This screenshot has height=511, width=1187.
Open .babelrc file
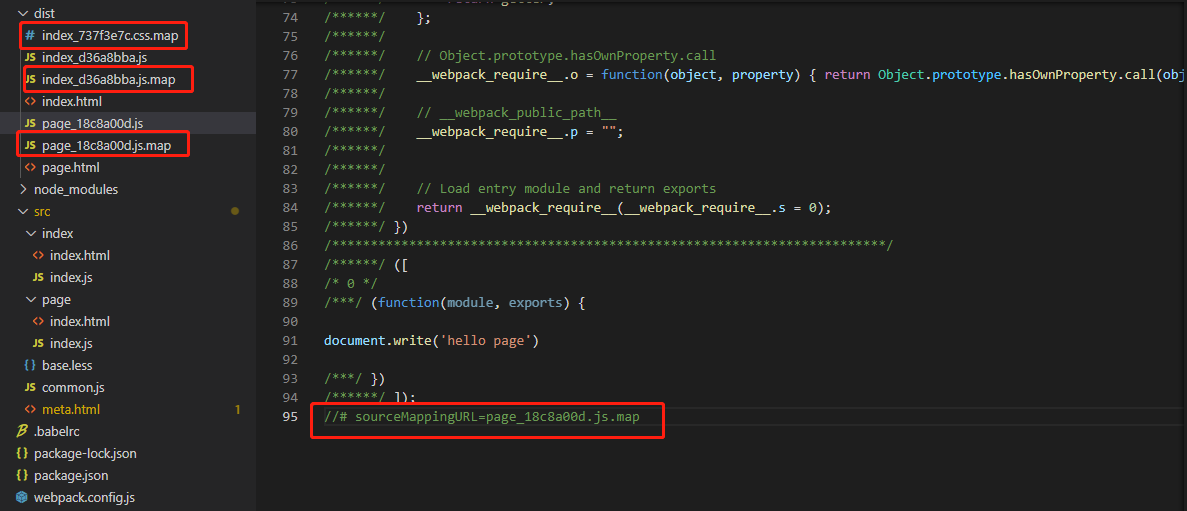click(57, 432)
